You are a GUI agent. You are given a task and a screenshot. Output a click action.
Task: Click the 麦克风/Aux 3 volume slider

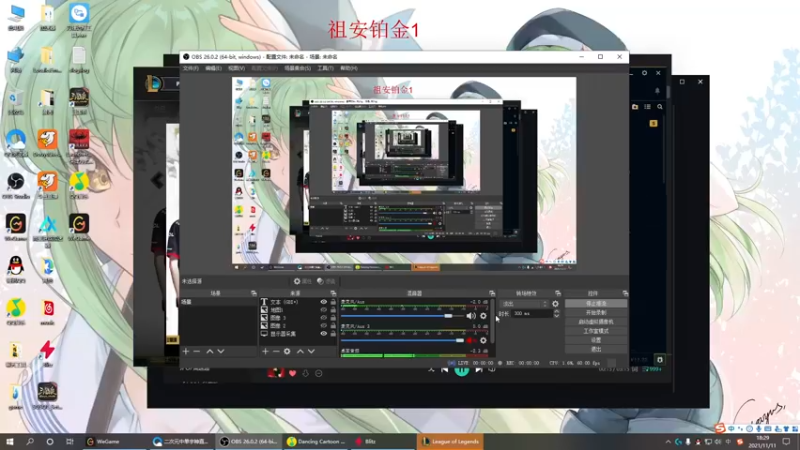[x=402, y=340]
